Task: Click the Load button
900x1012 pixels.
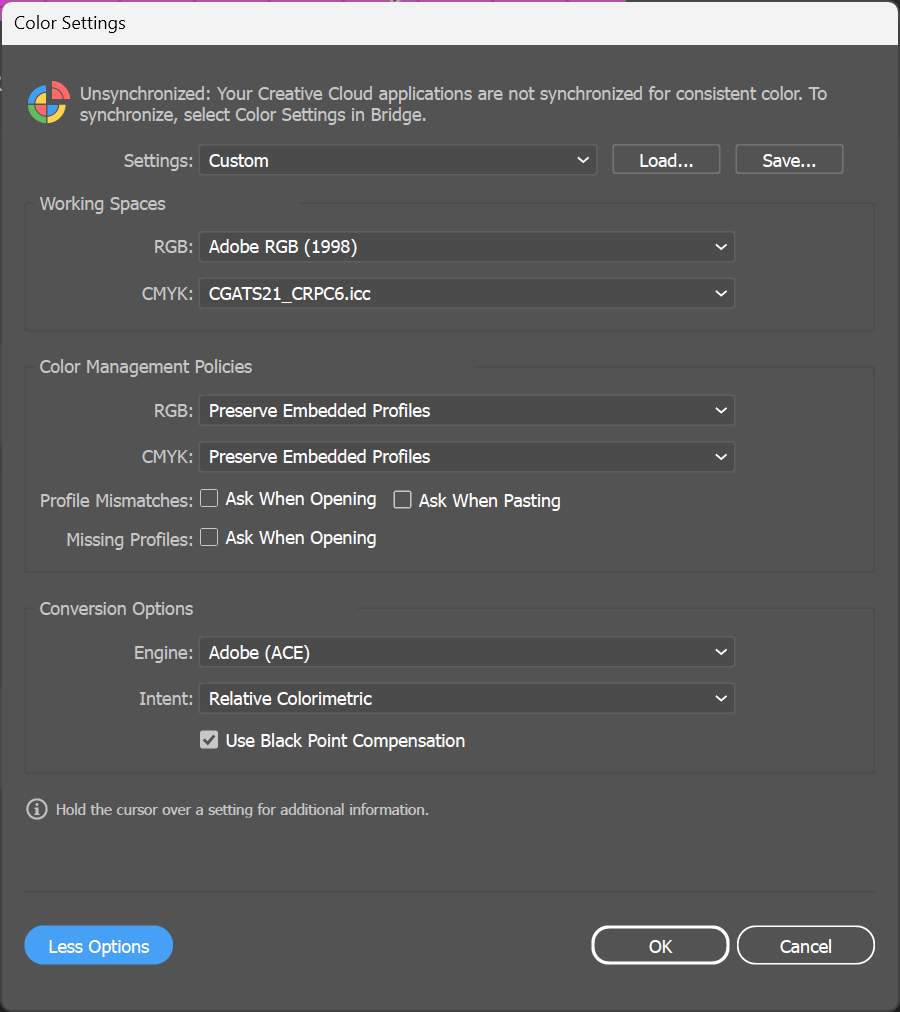Action: (665, 159)
